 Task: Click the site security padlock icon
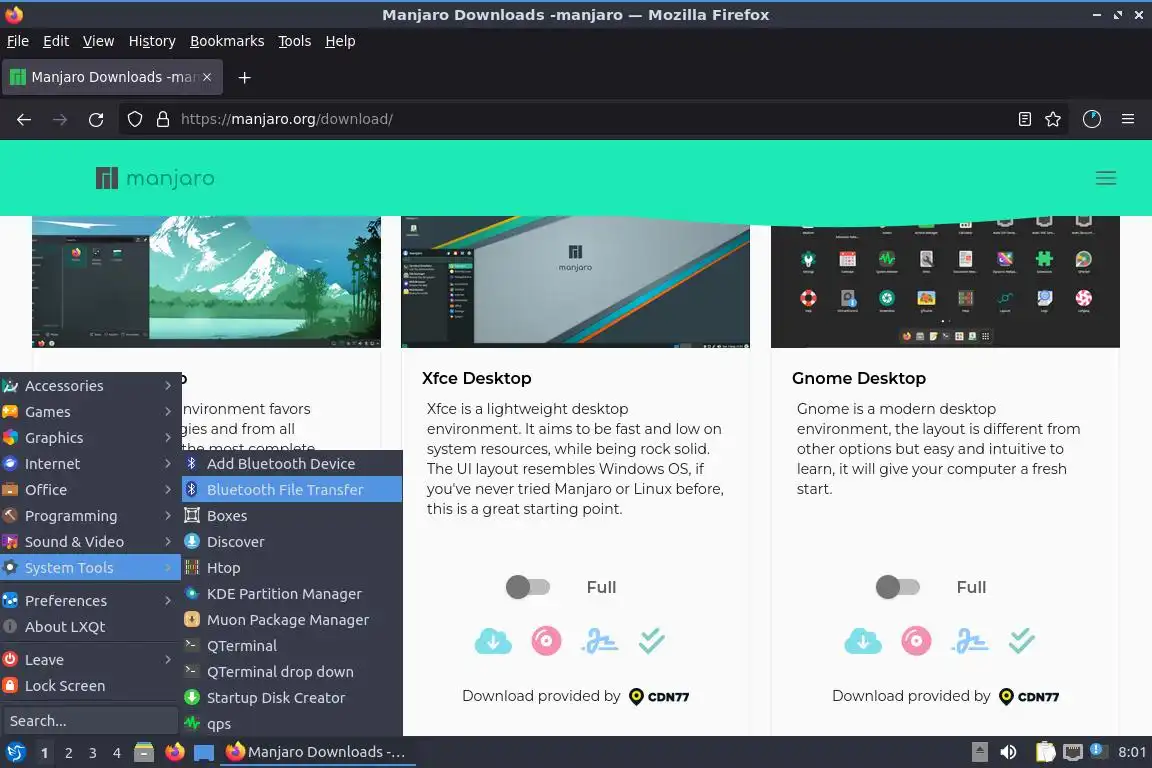click(163, 119)
